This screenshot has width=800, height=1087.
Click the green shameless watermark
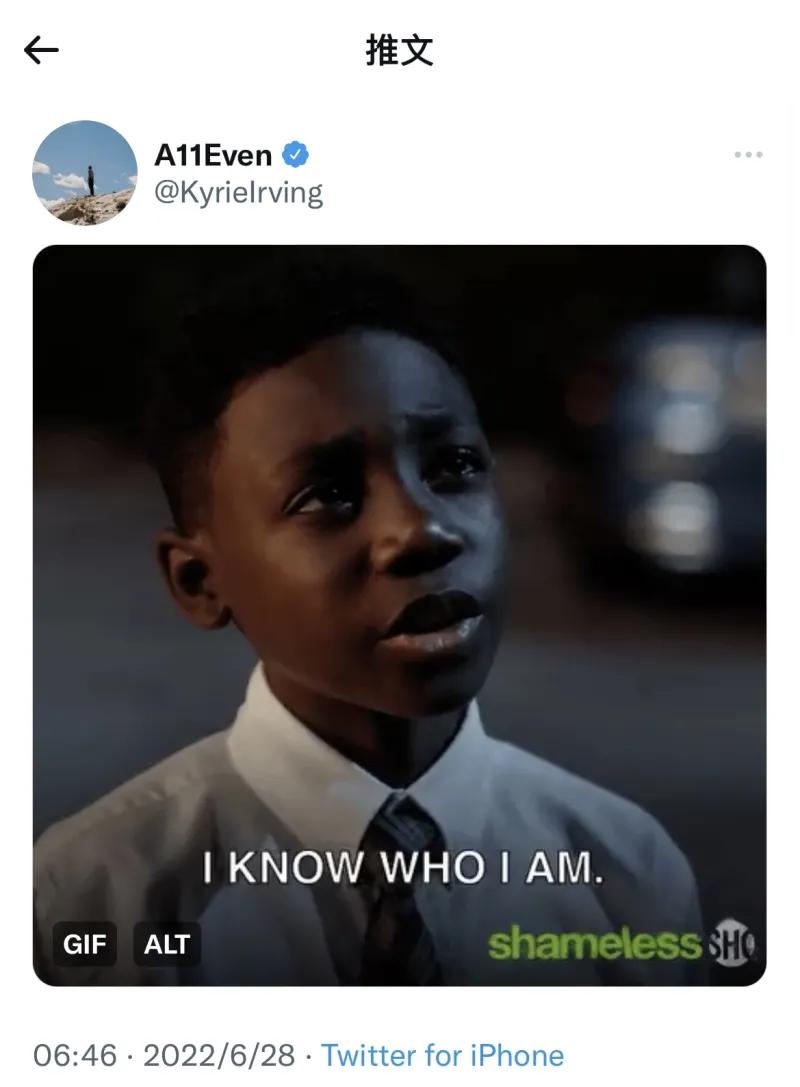pos(595,944)
